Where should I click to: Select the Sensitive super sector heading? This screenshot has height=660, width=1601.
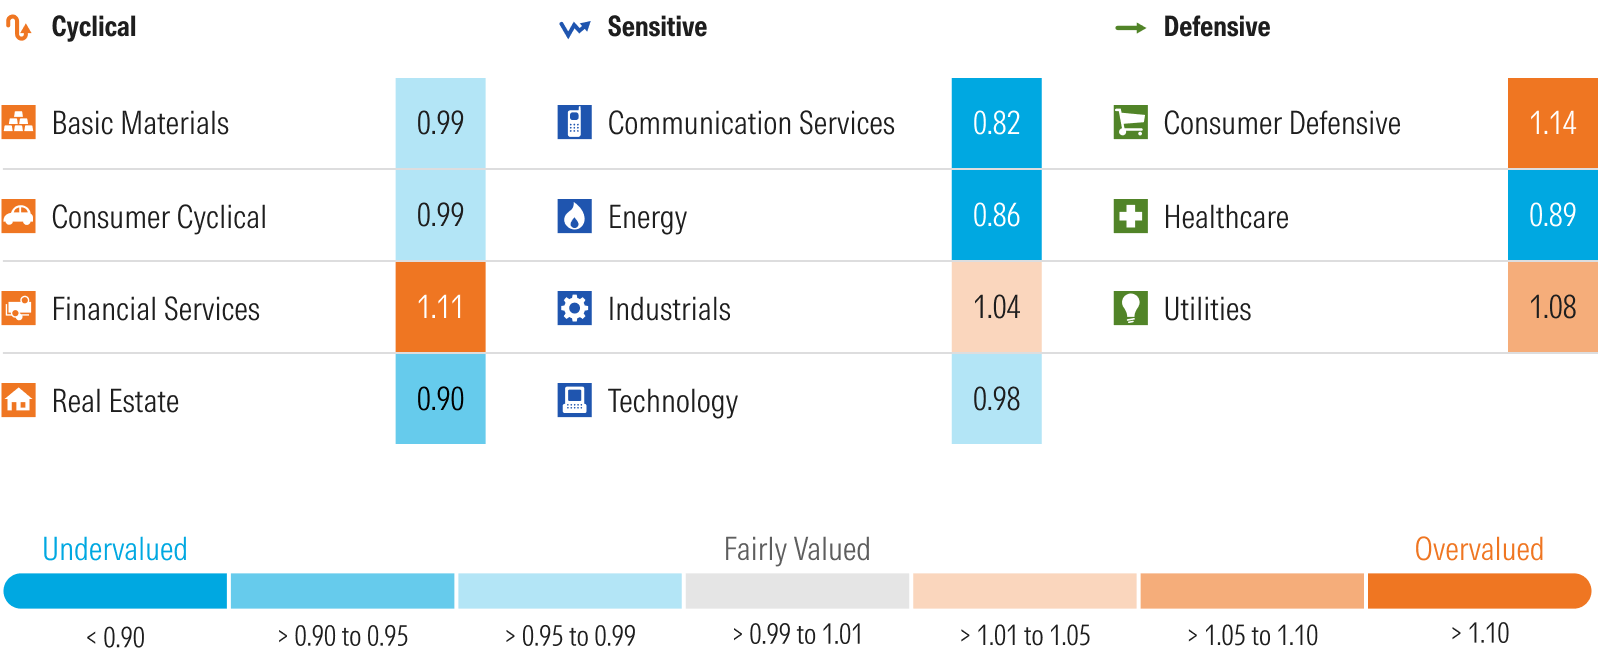pos(656,27)
